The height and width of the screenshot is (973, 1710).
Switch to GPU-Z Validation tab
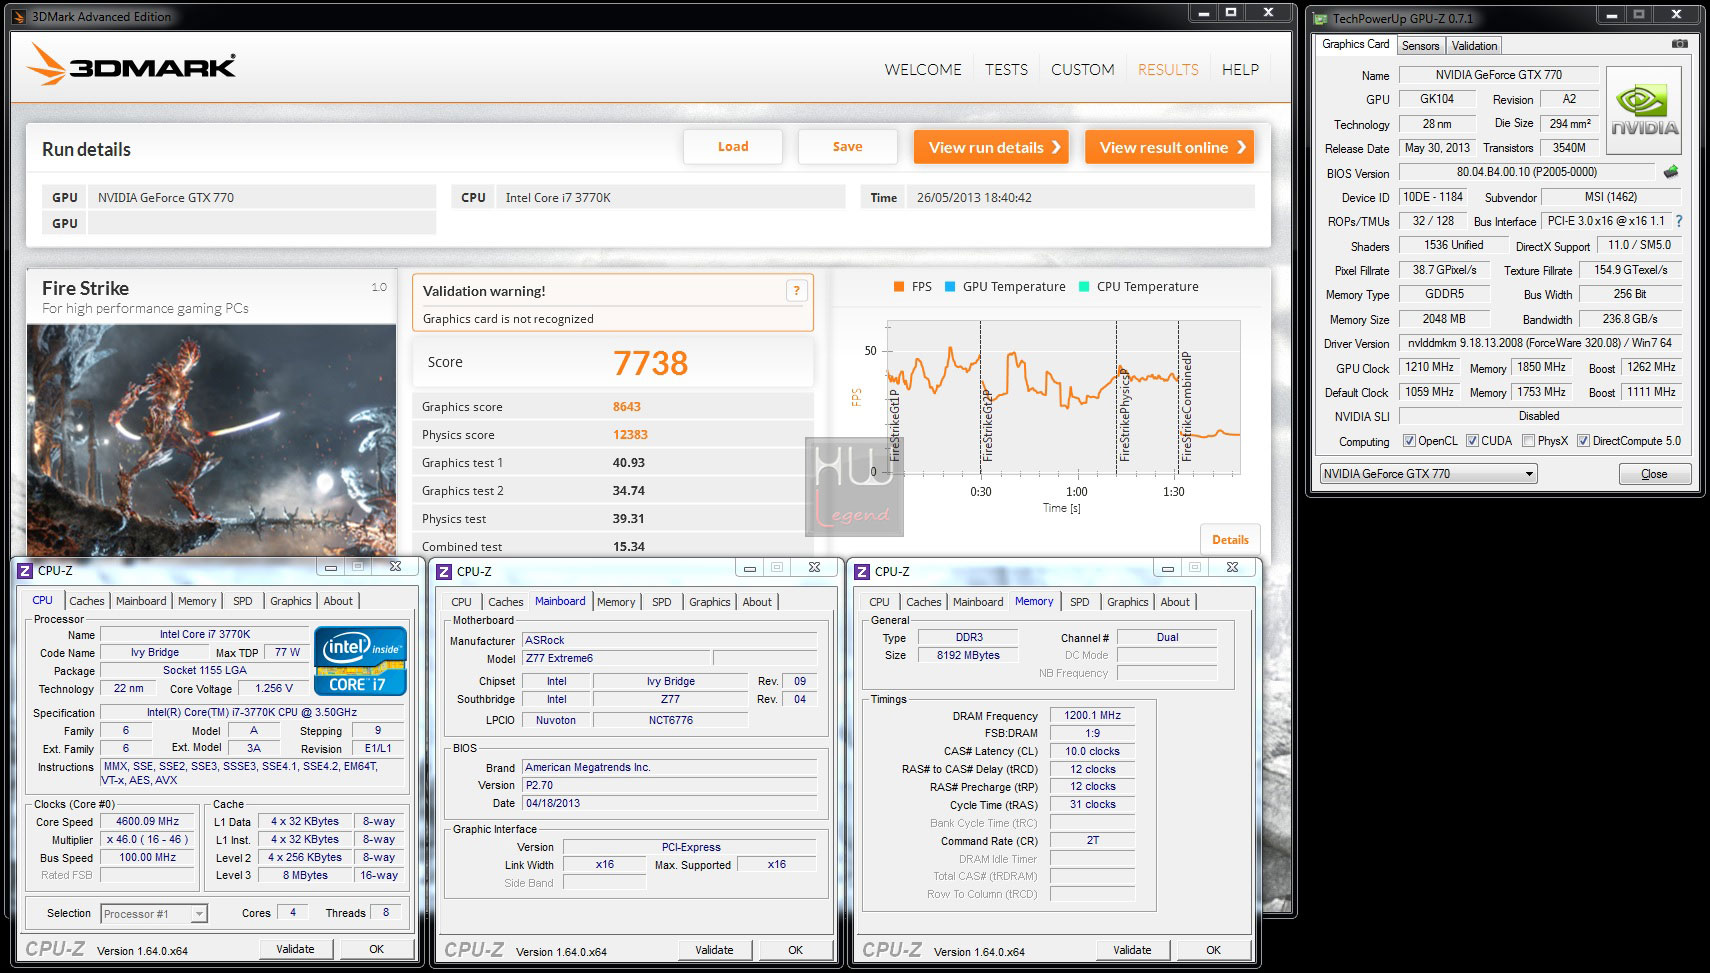click(1474, 46)
